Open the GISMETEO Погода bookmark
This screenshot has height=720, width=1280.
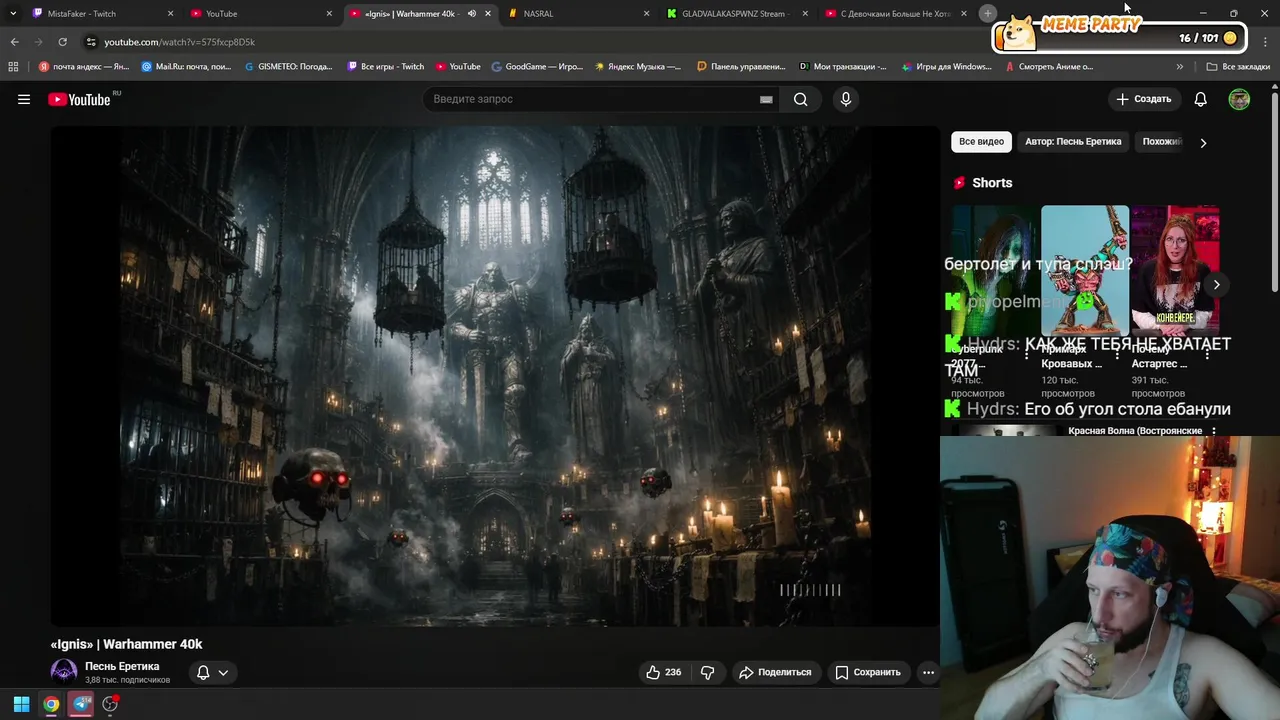(x=288, y=67)
